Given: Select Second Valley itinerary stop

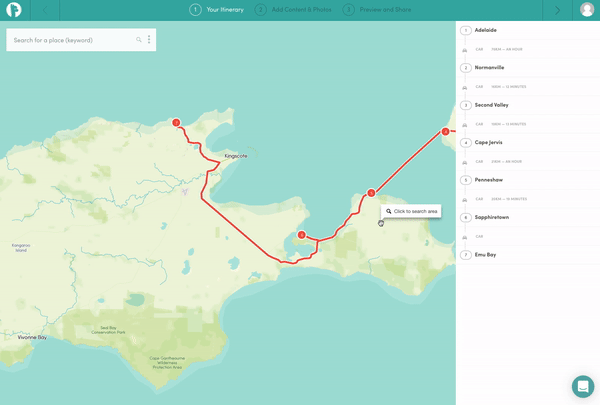Looking at the screenshot, I should tap(491, 105).
